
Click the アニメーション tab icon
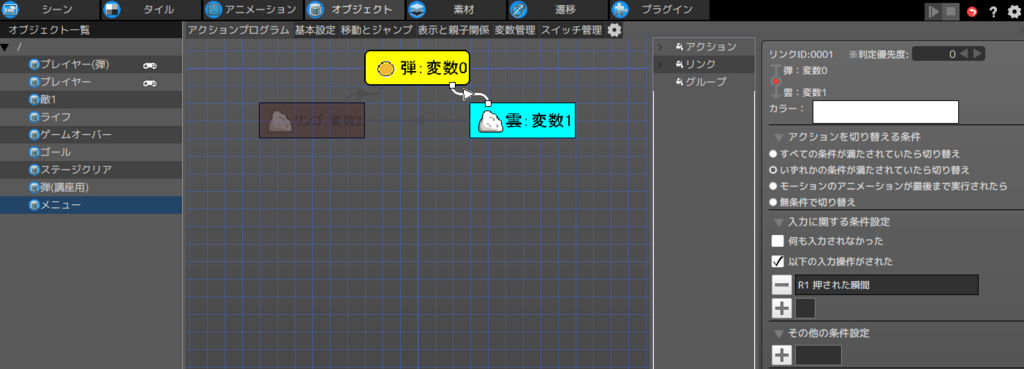[214, 10]
